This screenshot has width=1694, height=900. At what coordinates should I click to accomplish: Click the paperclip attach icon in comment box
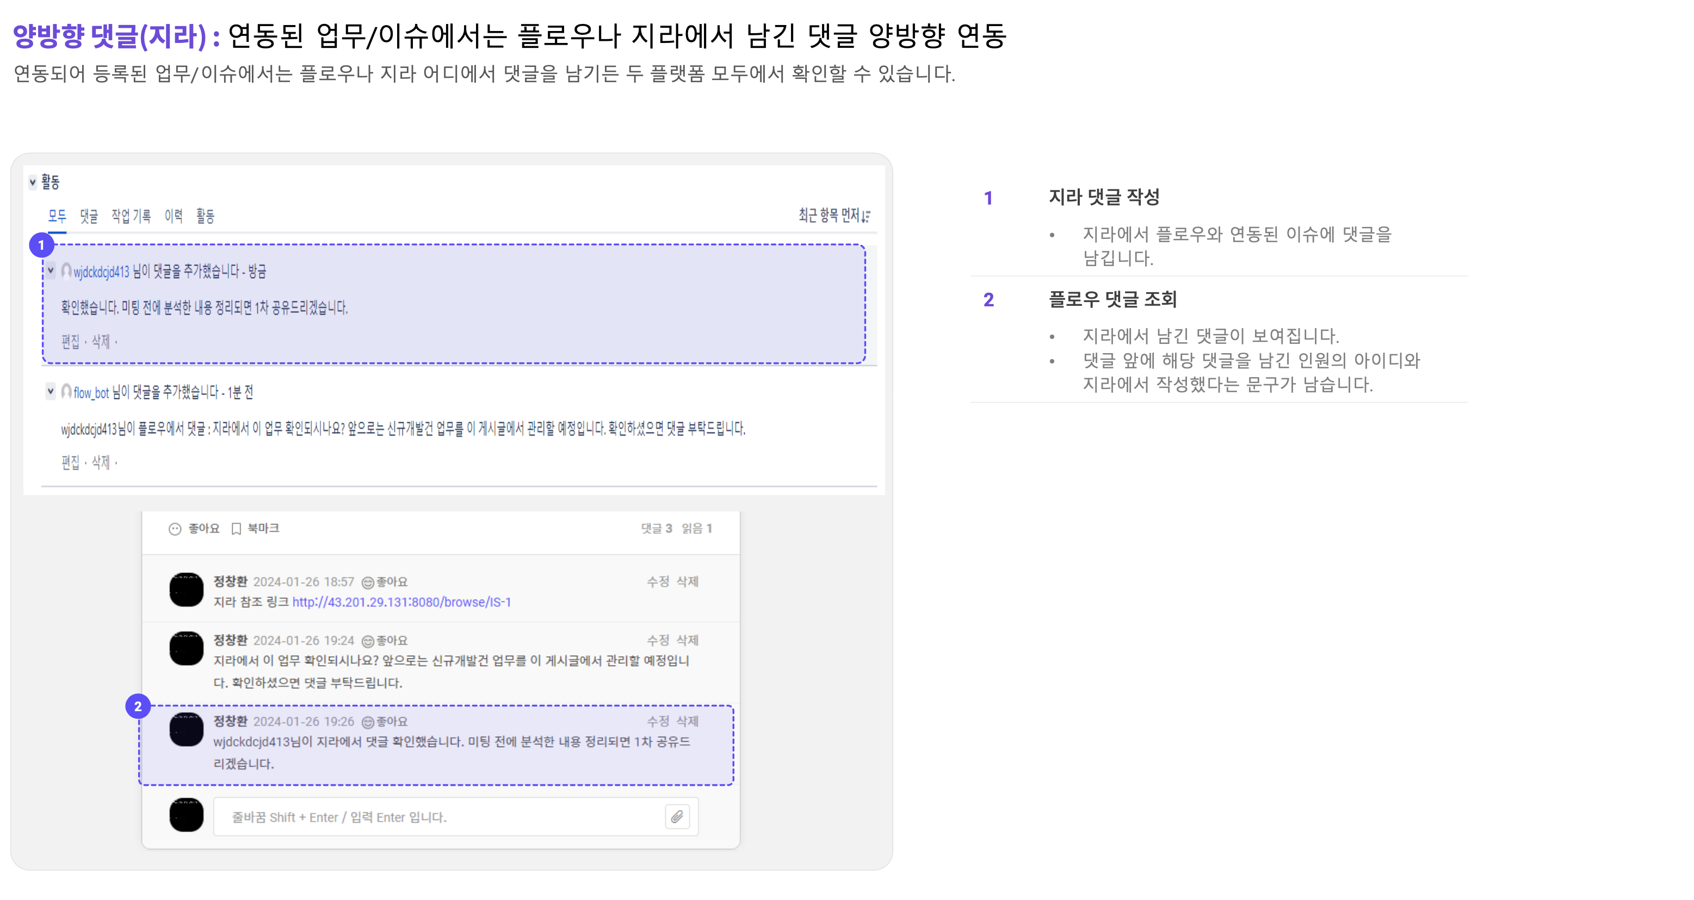pyautogui.click(x=677, y=817)
